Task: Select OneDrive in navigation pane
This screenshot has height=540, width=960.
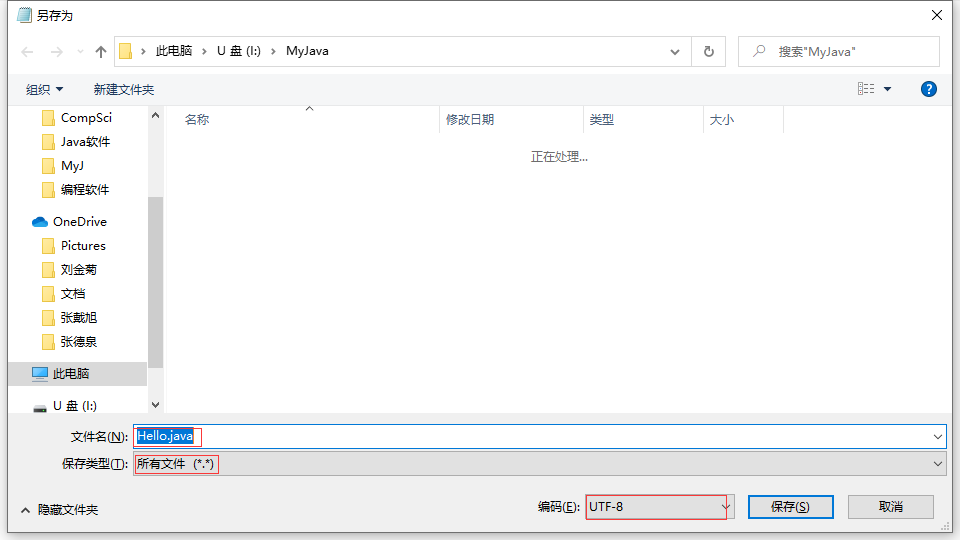Action: pos(80,222)
